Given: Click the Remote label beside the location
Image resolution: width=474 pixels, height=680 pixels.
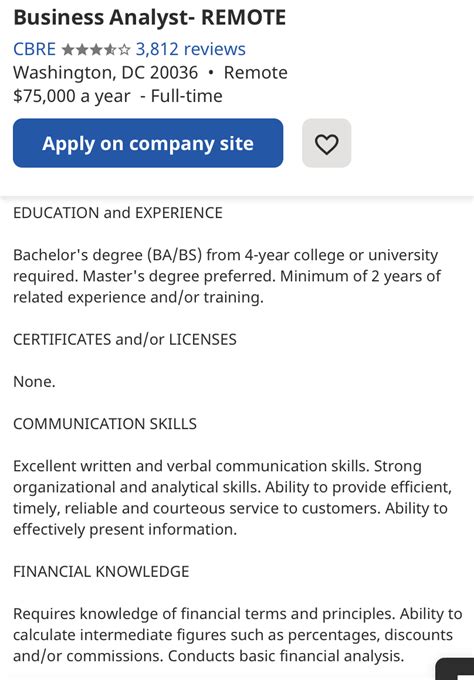Looking at the screenshot, I should coord(255,72).
